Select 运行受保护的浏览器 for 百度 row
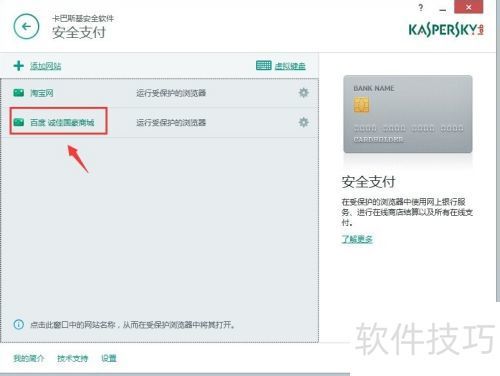Screen dimensions: 500x376 click(171, 122)
